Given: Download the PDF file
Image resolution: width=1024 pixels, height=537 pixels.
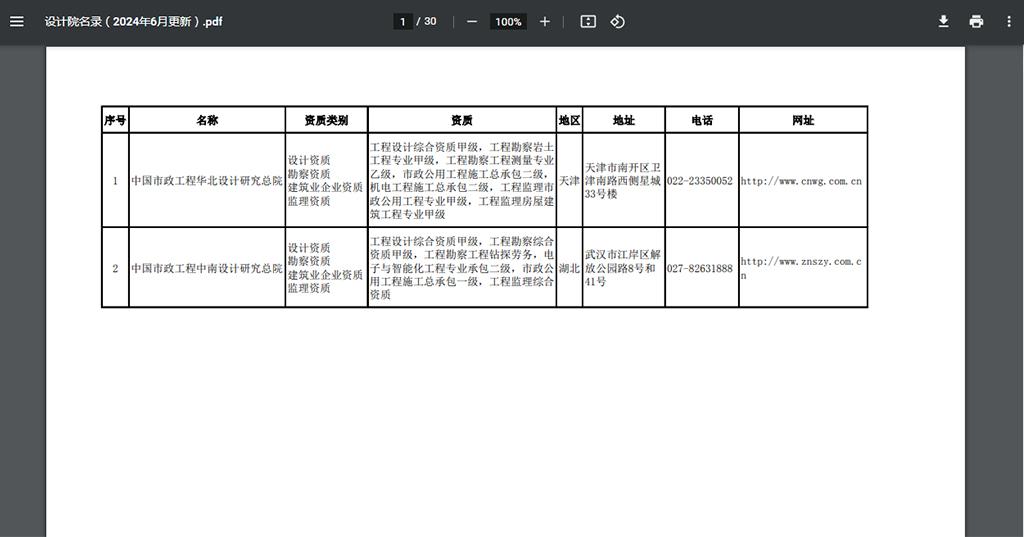Looking at the screenshot, I should coord(943,22).
